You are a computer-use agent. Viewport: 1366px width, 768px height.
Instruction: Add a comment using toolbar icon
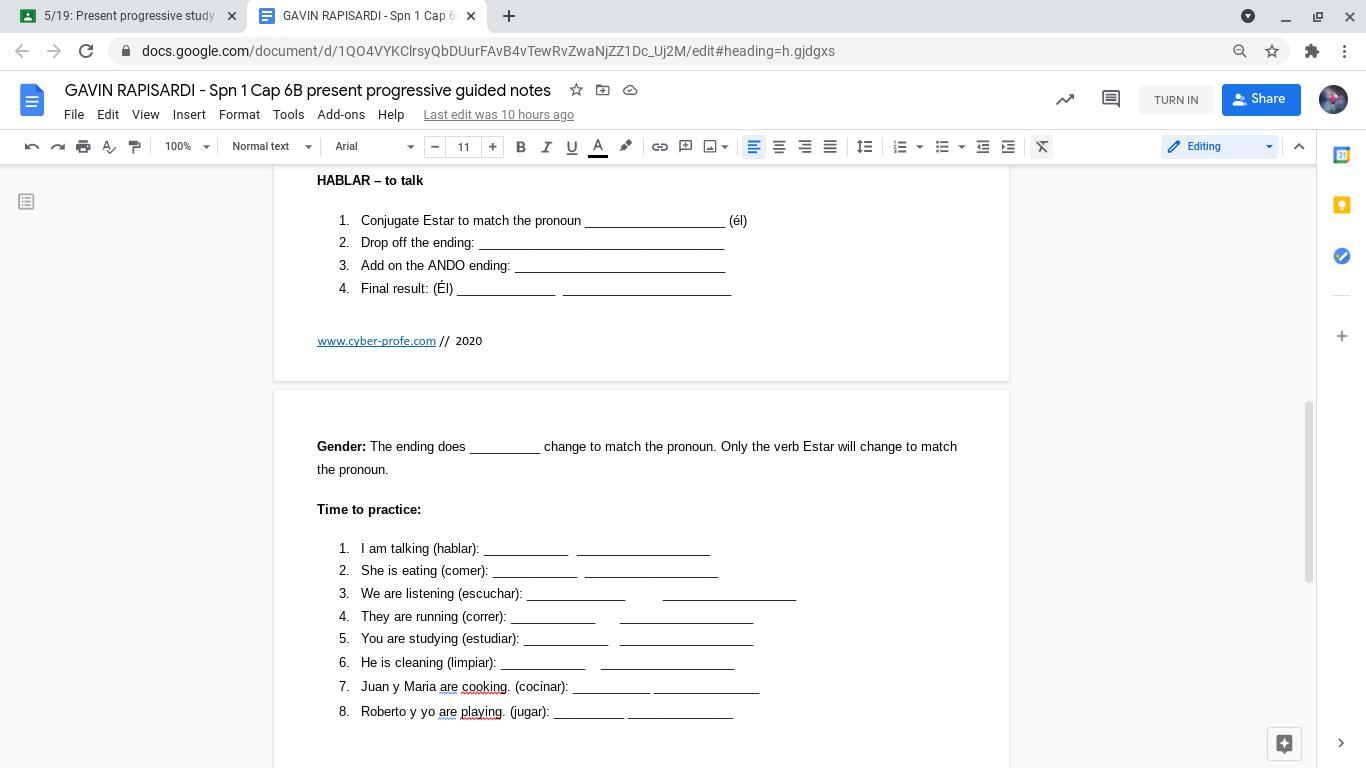(x=686, y=147)
